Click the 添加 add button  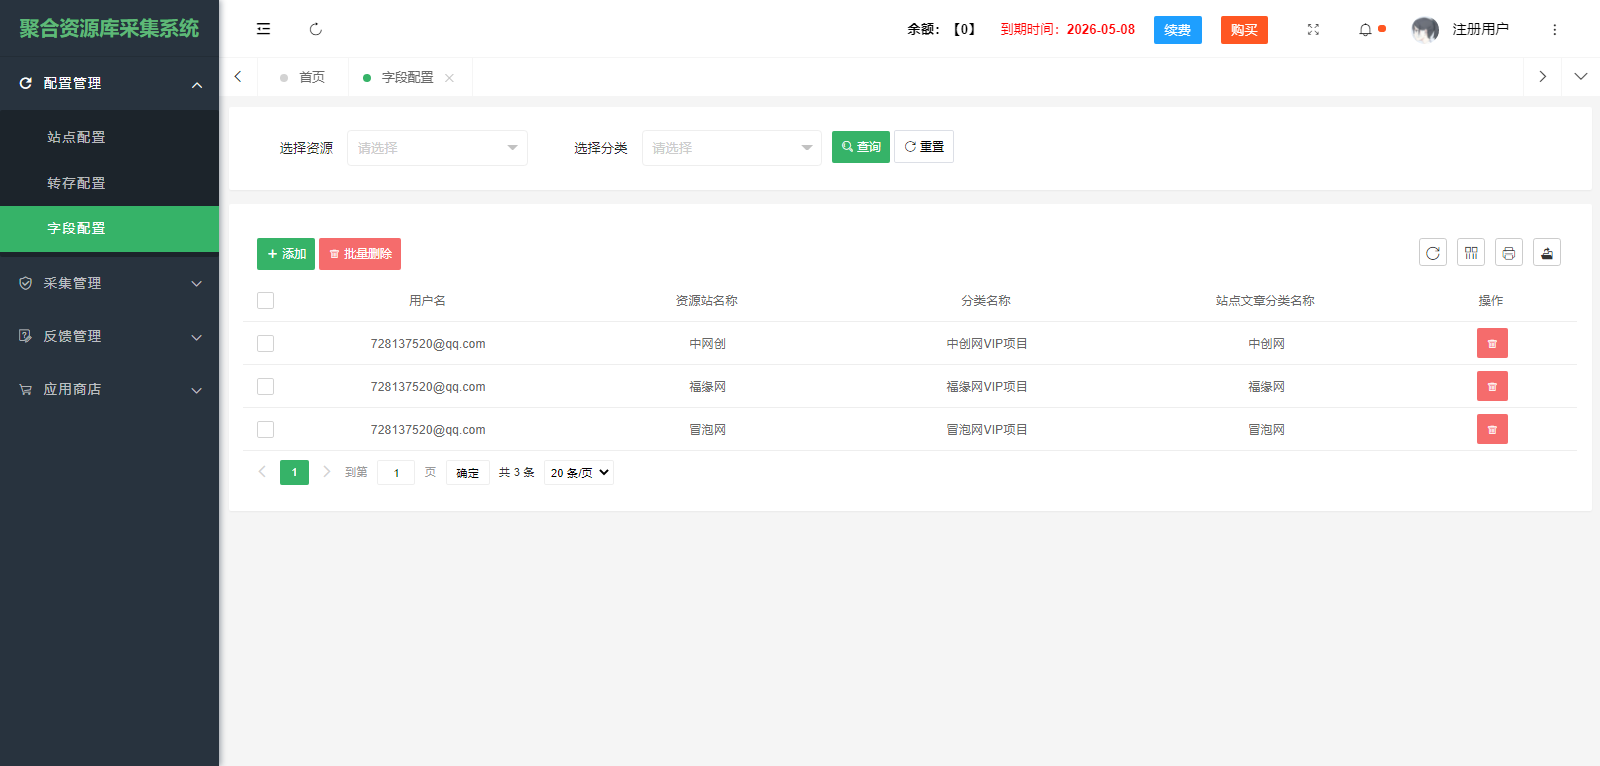click(286, 254)
